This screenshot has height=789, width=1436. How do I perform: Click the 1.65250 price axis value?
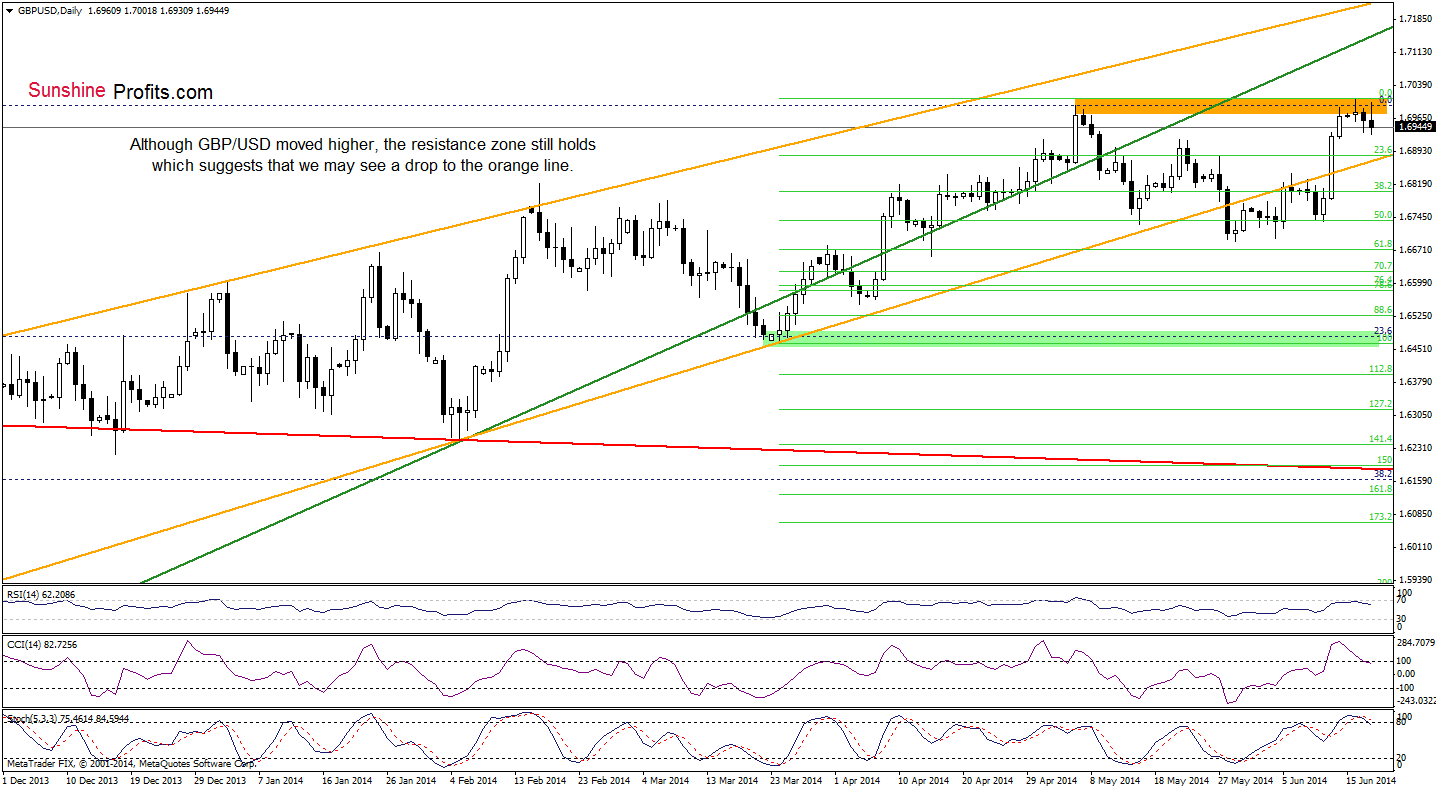pos(1417,315)
